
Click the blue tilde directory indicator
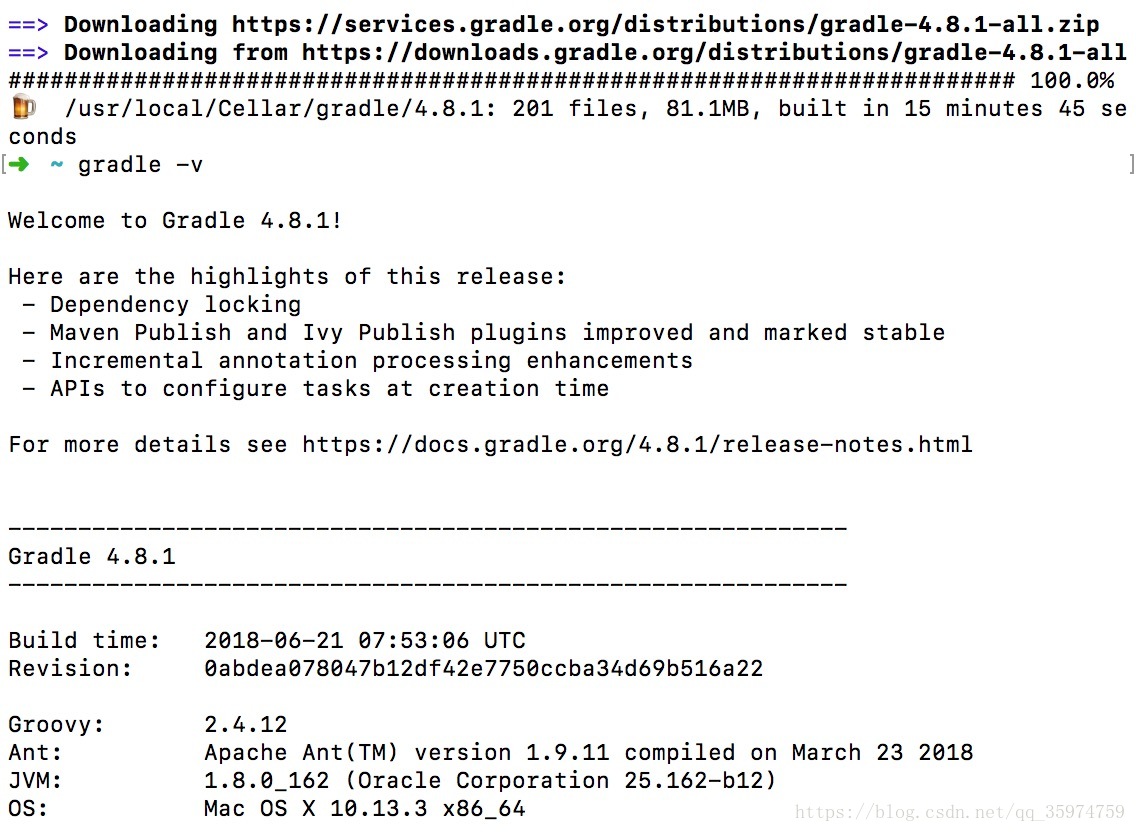click(x=57, y=165)
